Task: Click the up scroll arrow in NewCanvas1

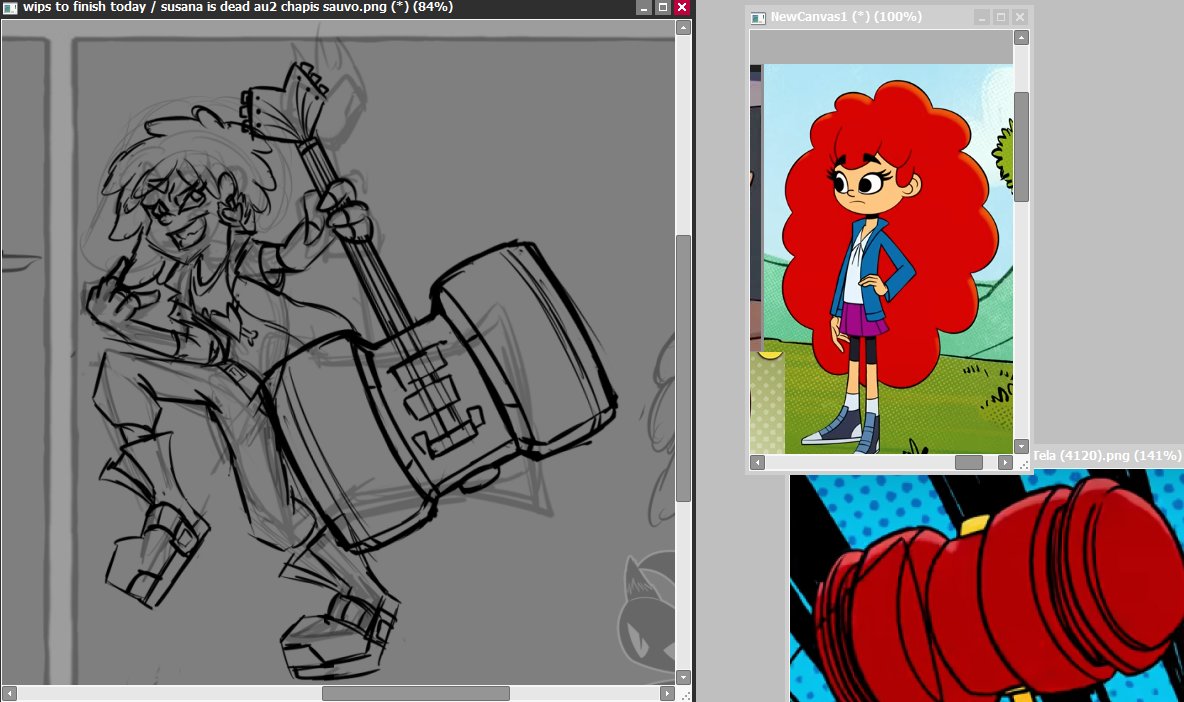Action: pyautogui.click(x=1021, y=38)
